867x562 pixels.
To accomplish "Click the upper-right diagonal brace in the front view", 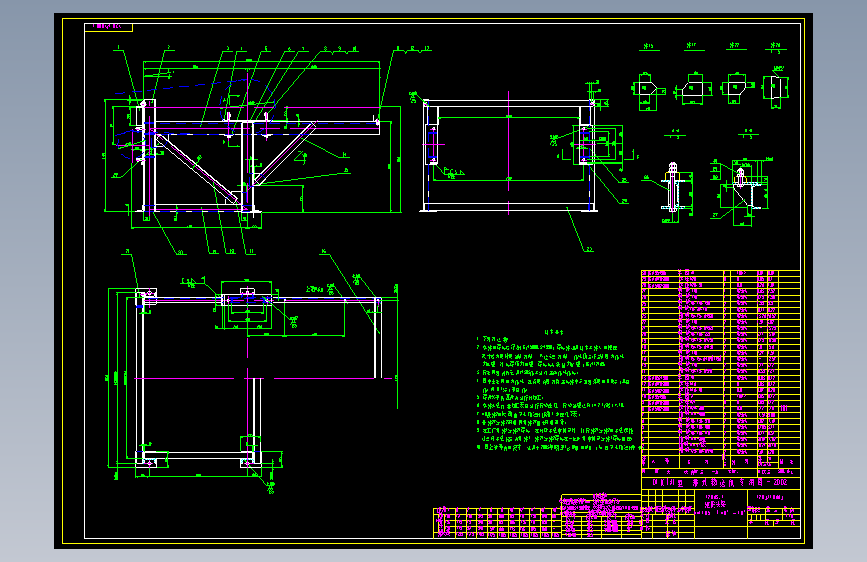I will [284, 154].
